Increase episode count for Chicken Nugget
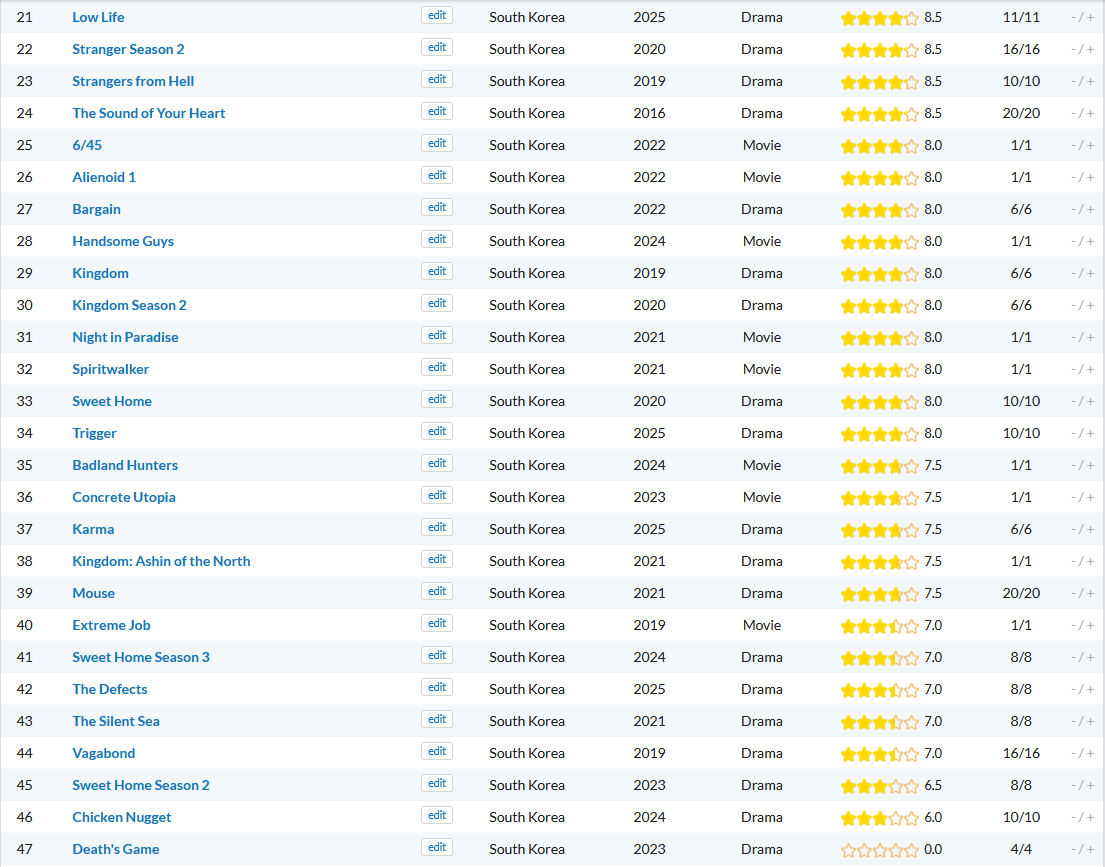Screen dimensions: 1105x867 [1091, 818]
